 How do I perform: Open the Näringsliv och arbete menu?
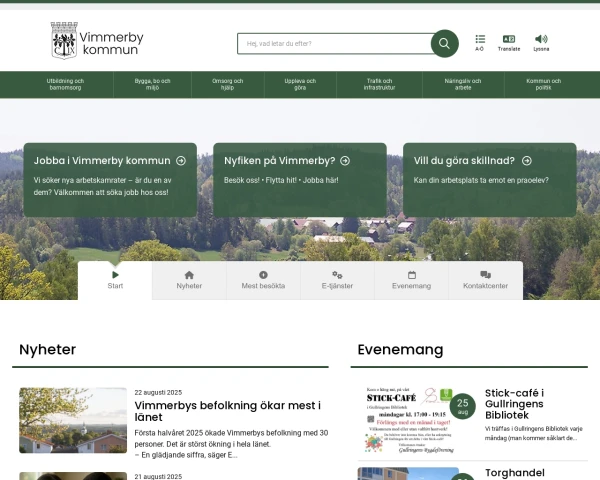[x=463, y=84]
